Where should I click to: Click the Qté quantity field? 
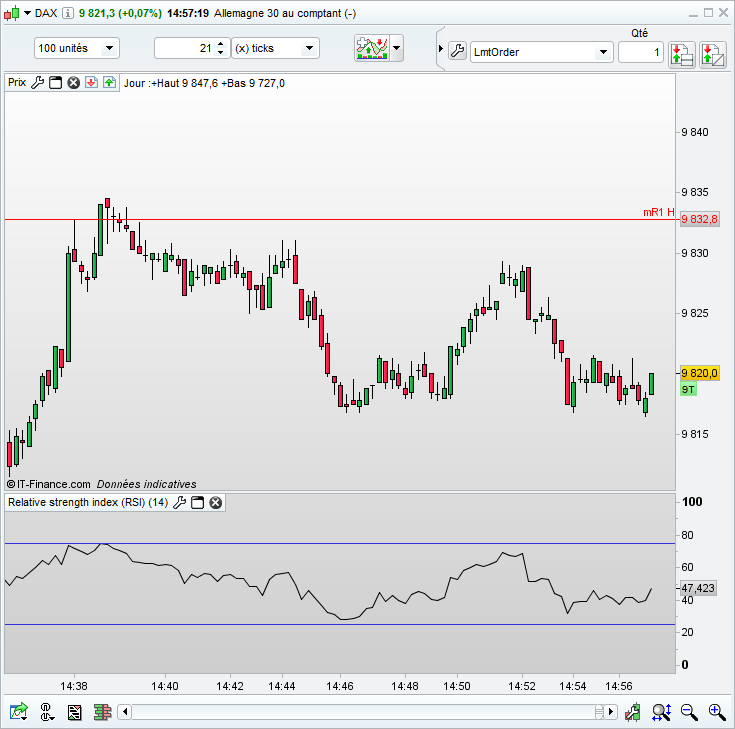641,52
